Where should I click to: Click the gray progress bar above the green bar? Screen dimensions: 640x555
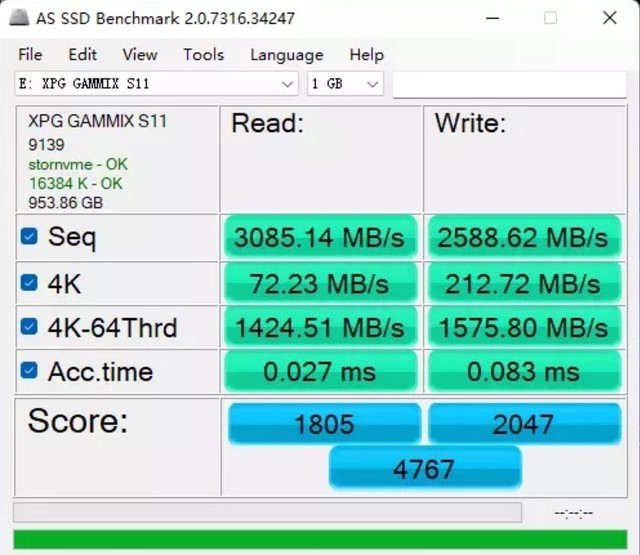click(267, 513)
